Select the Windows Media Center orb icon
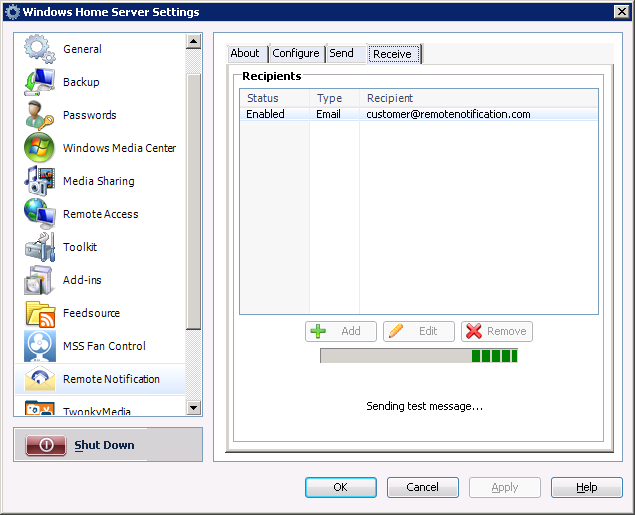635x515 pixels. [39, 148]
